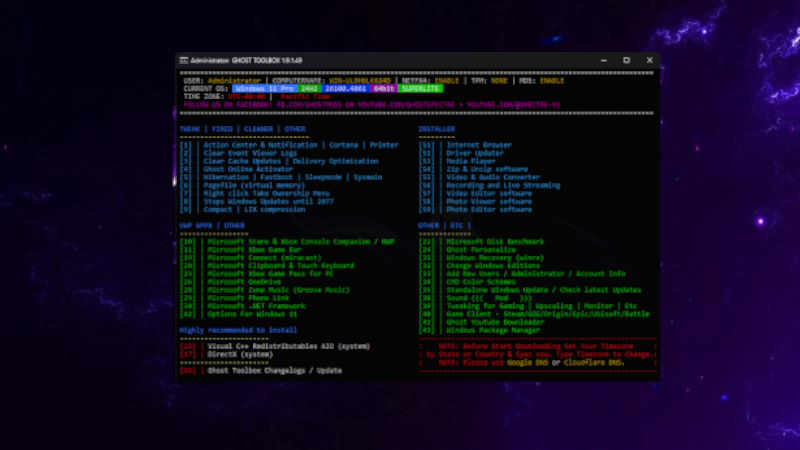The width and height of the screenshot is (800, 450).
Task: Click 'Microsoft Store & Xbox Console Companion' row
Action: pos(287,242)
